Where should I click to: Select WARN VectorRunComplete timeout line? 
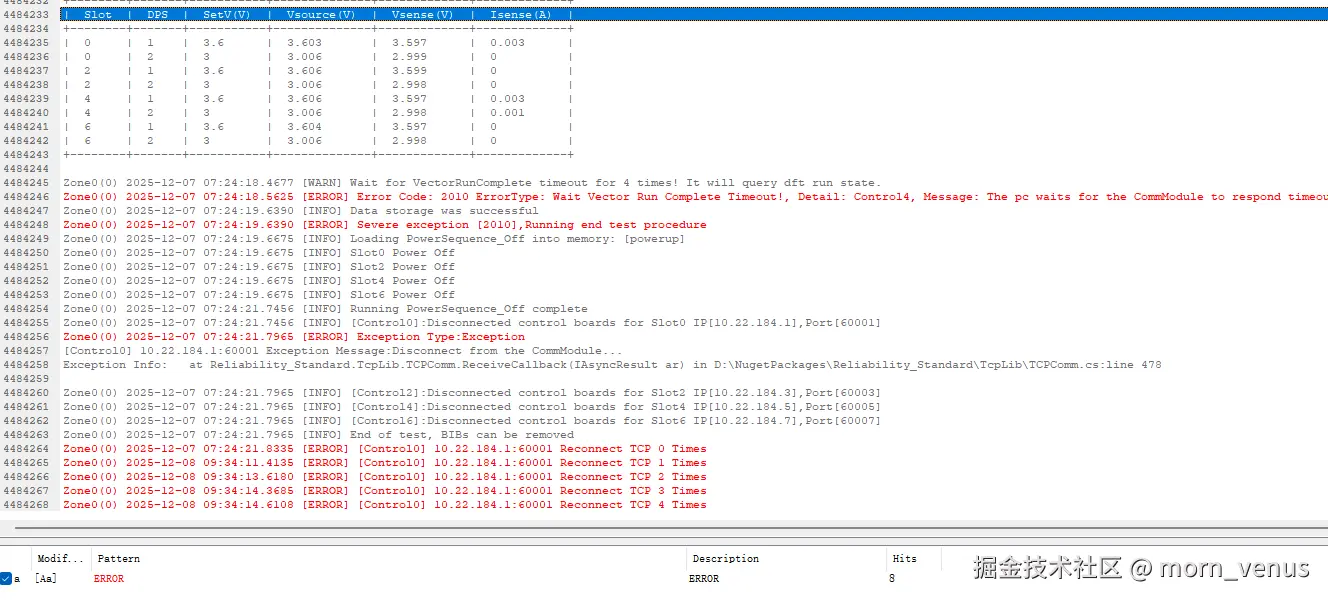[472, 183]
